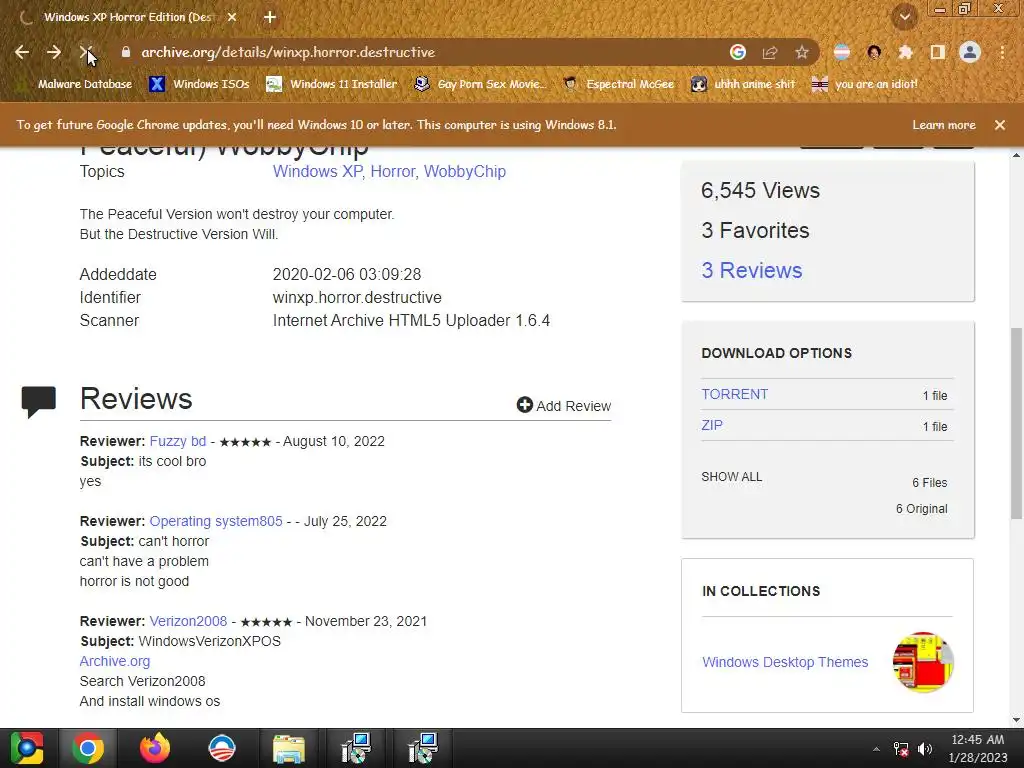Open Windows Desktop Themes collection
Image resolution: width=1024 pixels, height=768 pixels.
click(x=785, y=662)
